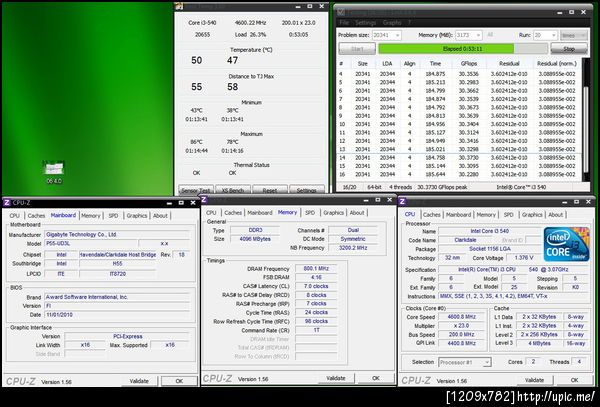Open LinX Graphs menu
The width and height of the screenshot is (600, 407).
pyautogui.click(x=392, y=23)
